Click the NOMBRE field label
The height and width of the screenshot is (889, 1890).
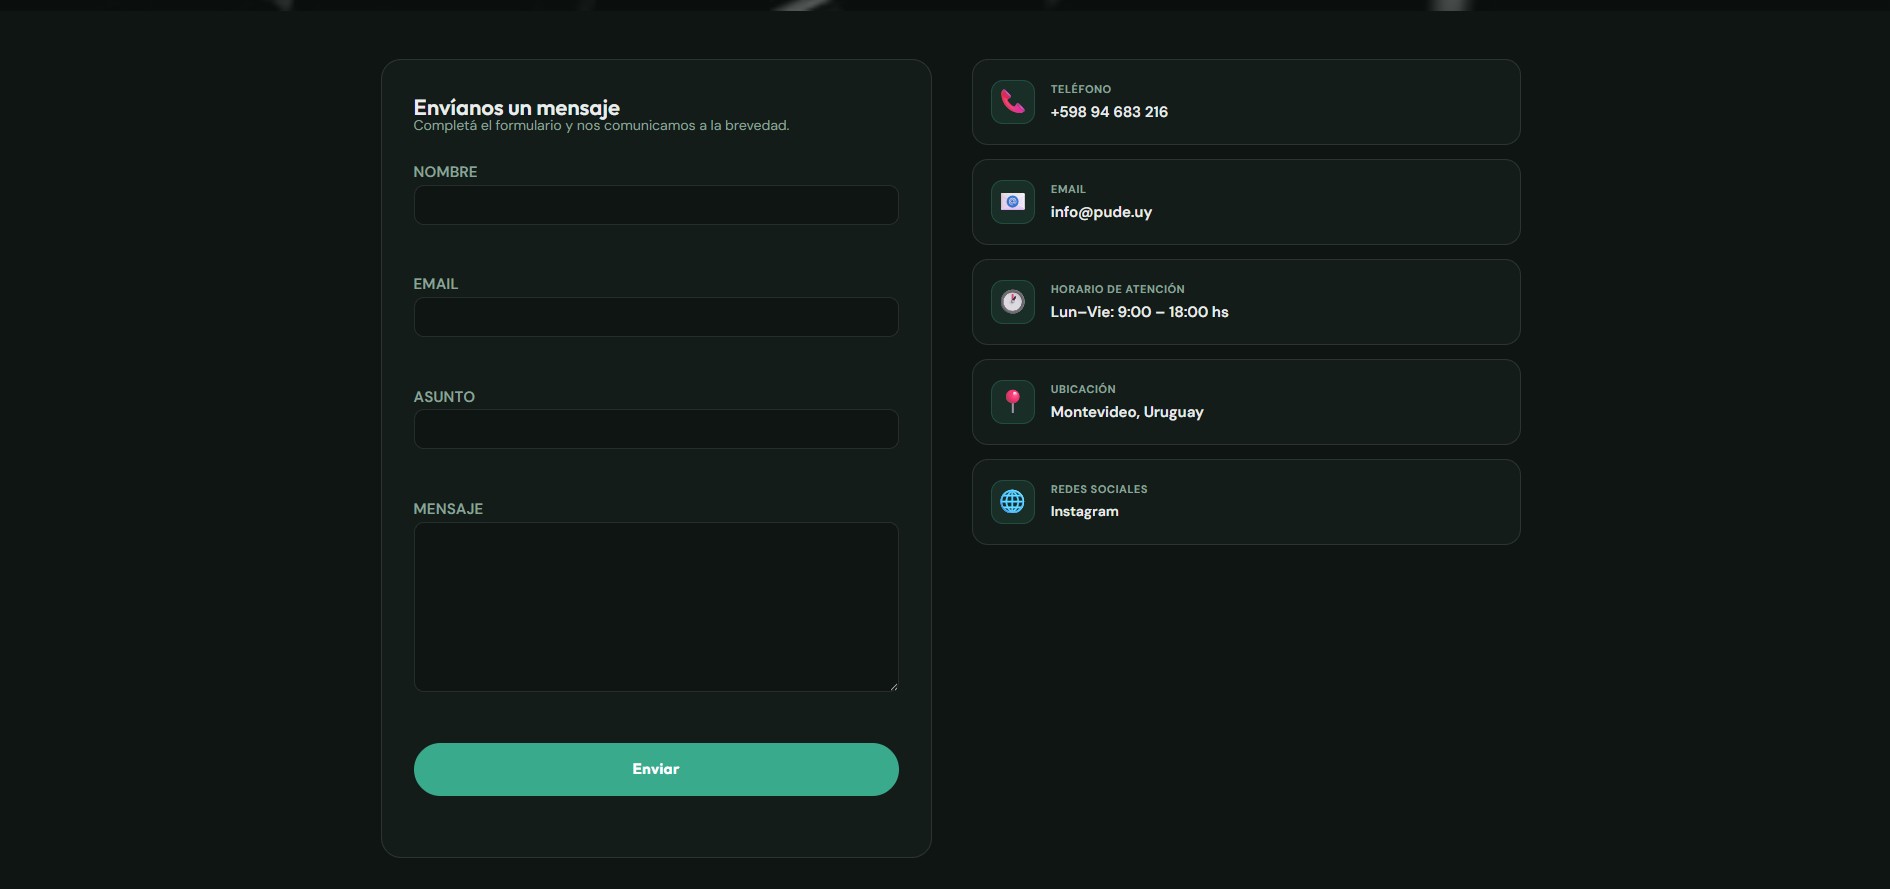[x=445, y=172]
